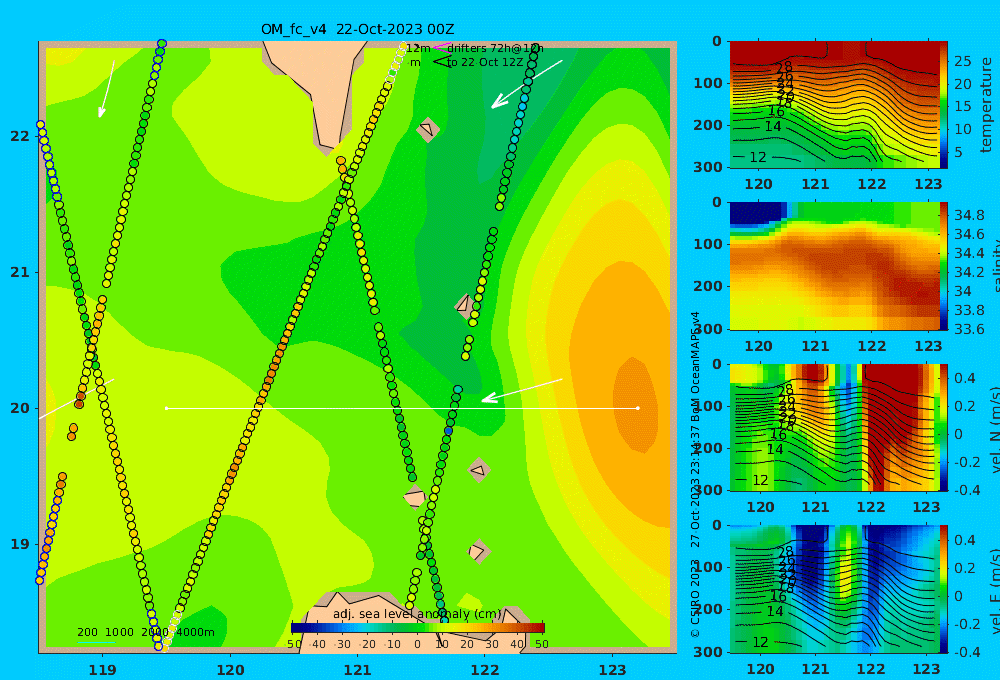Click longitude tick label 123 on main map
1000x680 pixels.
tap(613, 670)
